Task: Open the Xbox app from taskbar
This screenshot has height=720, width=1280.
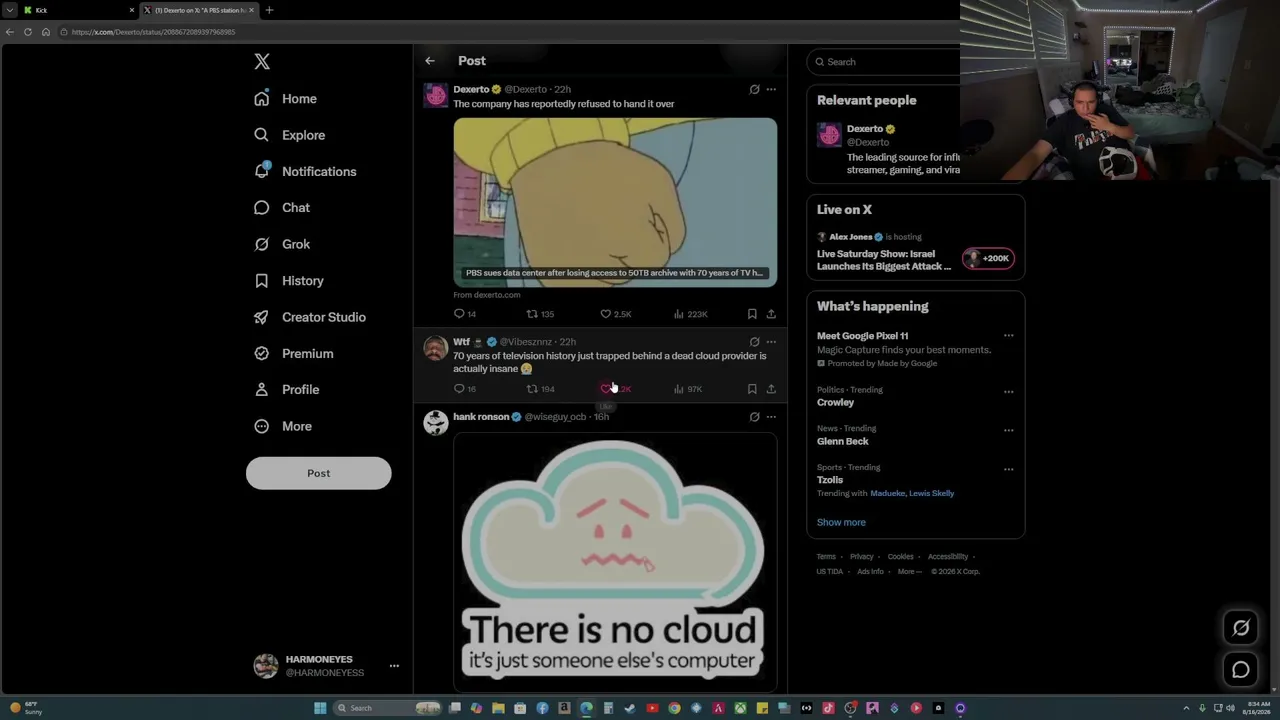Action: pos(740,708)
